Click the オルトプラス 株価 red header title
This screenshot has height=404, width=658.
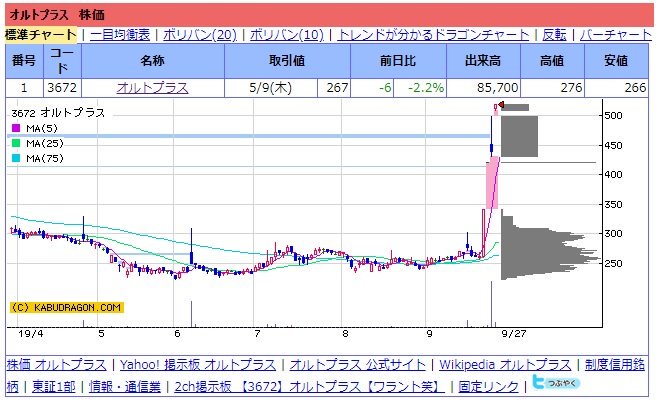57,15
